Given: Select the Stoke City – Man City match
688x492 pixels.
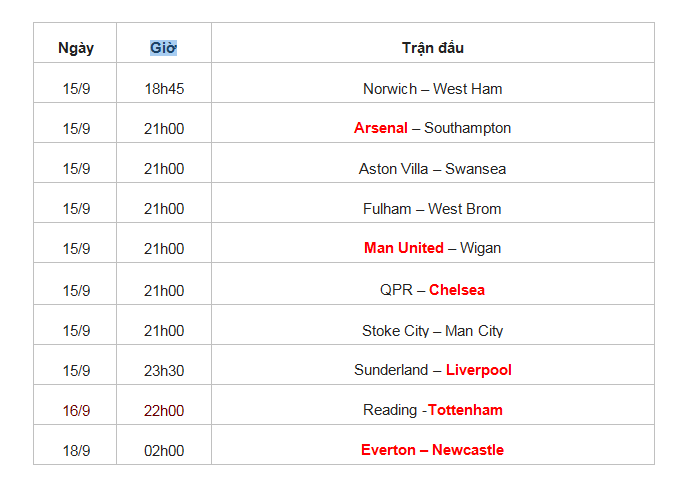Looking at the screenshot, I should pyautogui.click(x=432, y=331).
